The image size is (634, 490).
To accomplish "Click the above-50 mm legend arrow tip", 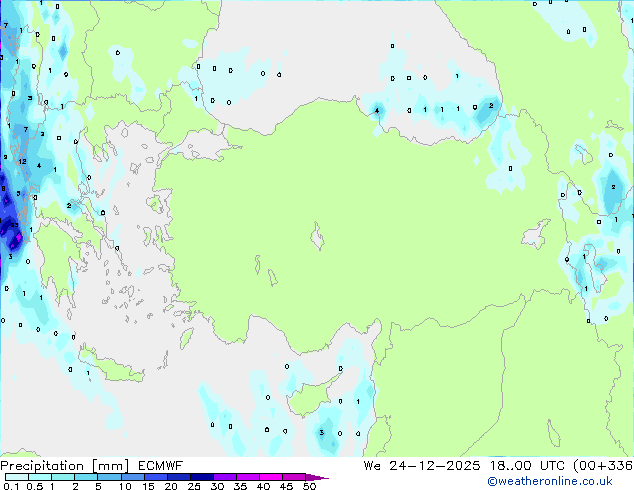I will (x=317, y=477).
